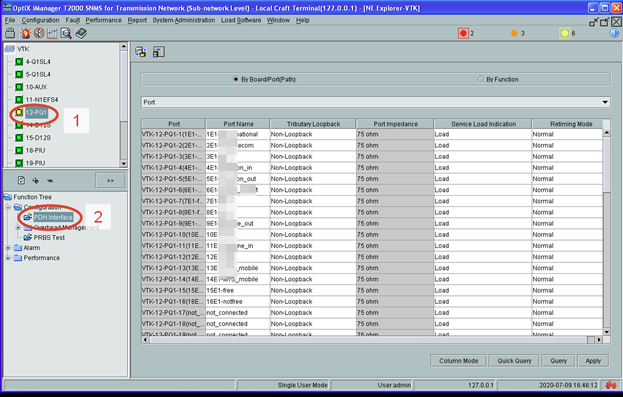Click the Query button
623x397 pixels.
click(x=558, y=361)
